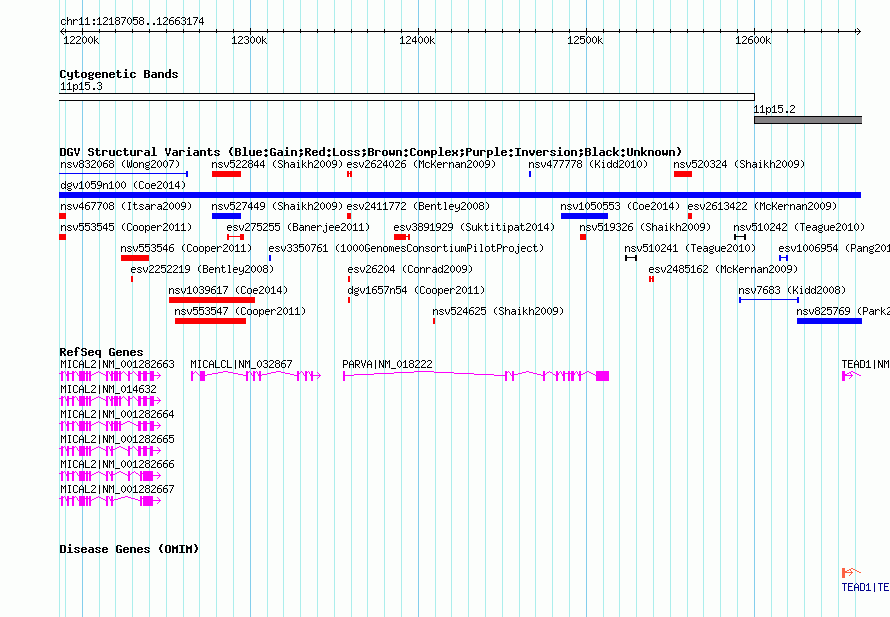Viewport: 890px width, 617px height.
Task: Click the 12500k ruler position label
Action: (x=585, y=40)
